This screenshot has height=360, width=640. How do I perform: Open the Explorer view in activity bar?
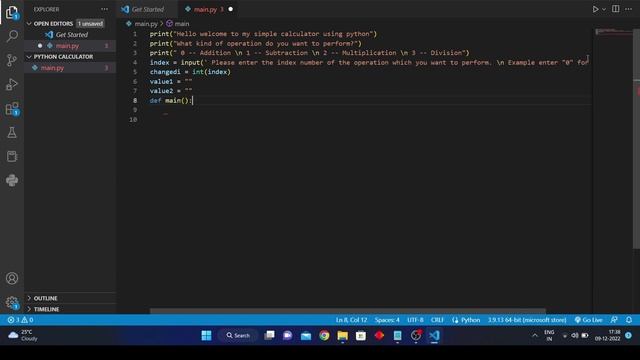point(12,12)
